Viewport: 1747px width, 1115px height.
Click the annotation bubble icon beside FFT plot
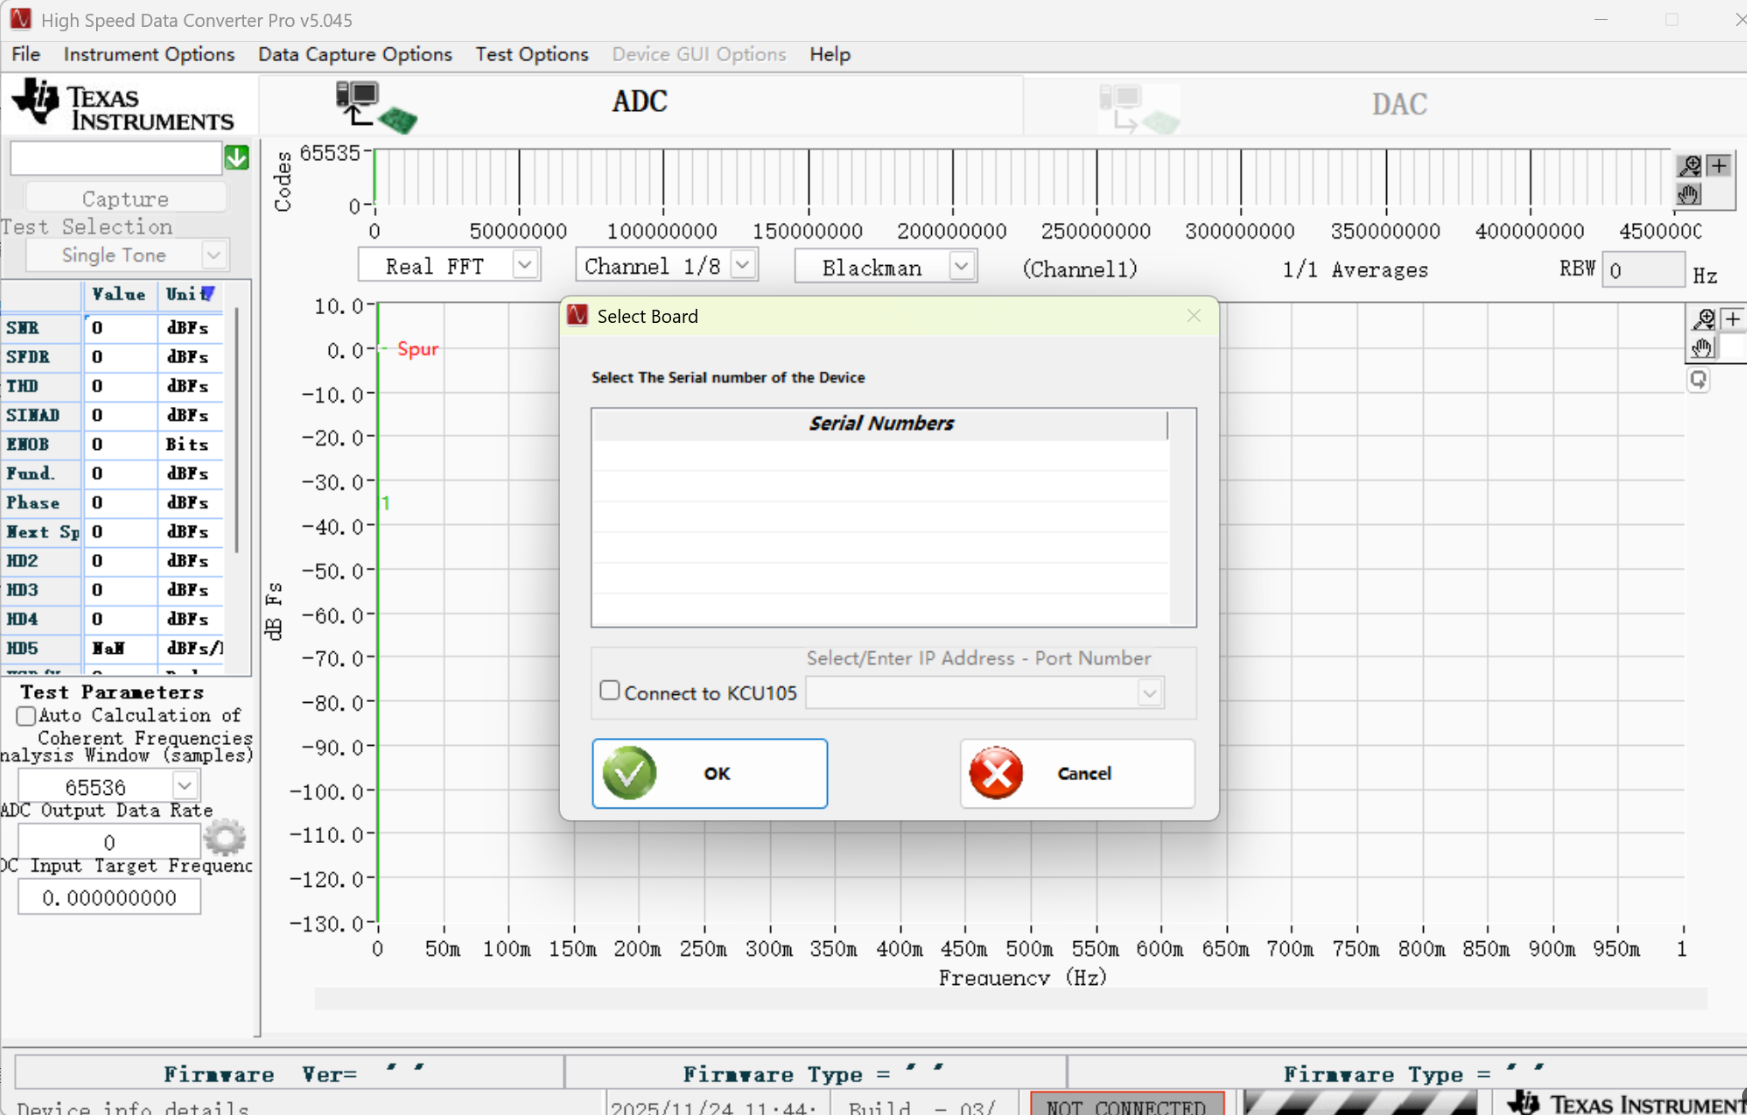click(x=1698, y=380)
